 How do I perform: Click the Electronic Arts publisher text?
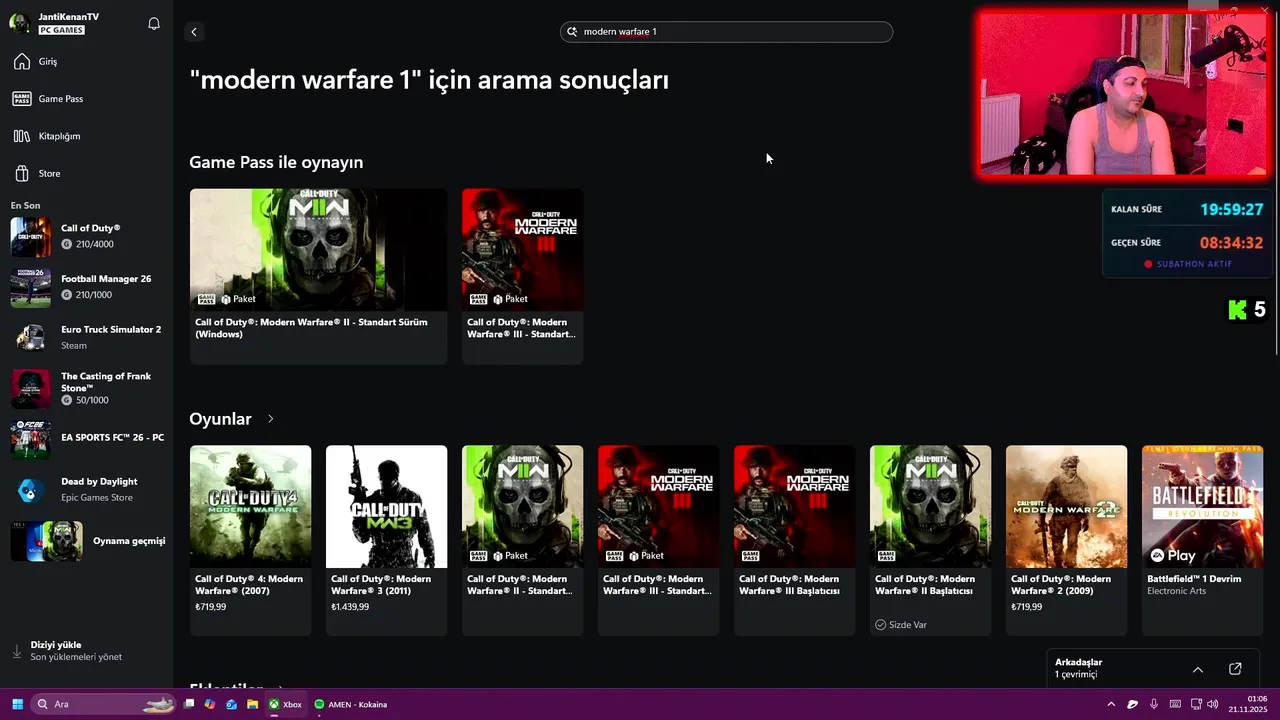click(x=1176, y=591)
